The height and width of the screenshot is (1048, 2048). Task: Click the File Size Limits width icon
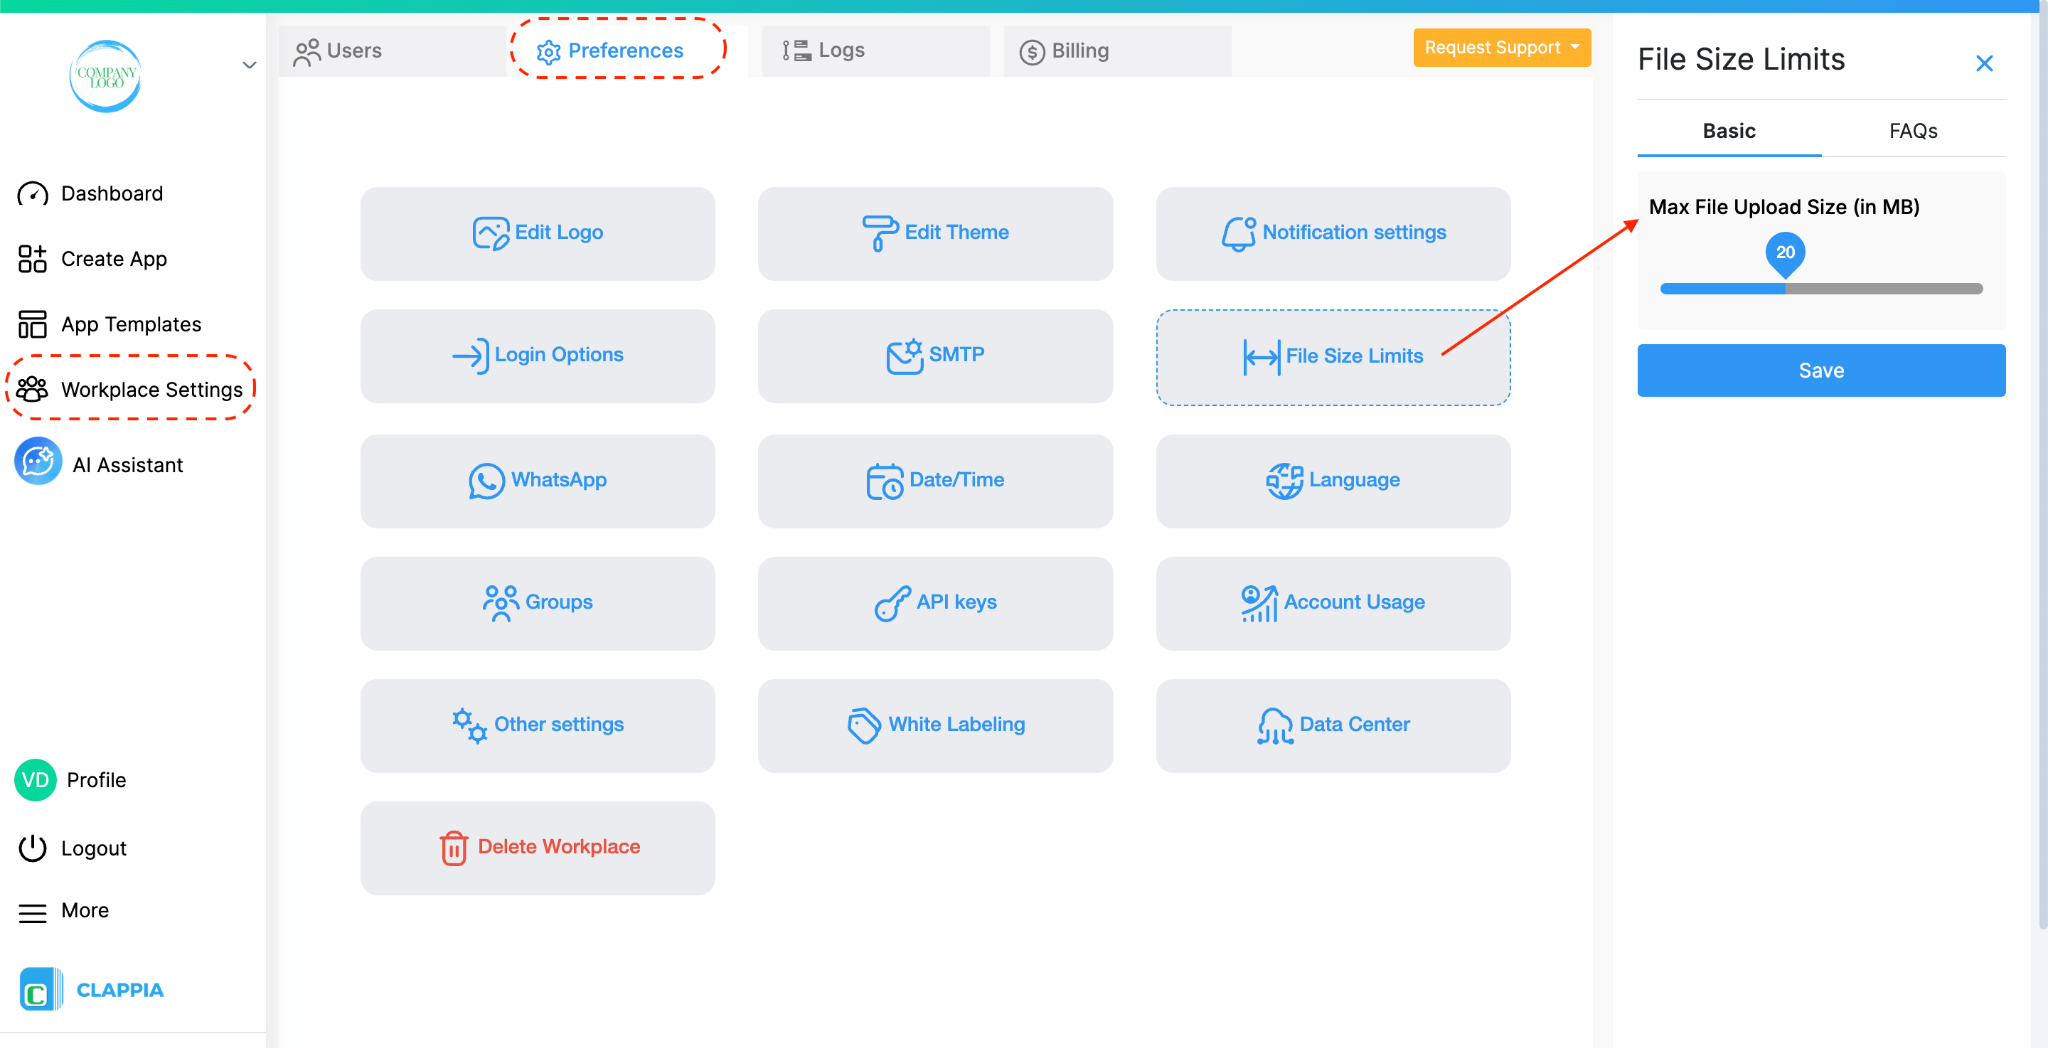coord(1262,356)
